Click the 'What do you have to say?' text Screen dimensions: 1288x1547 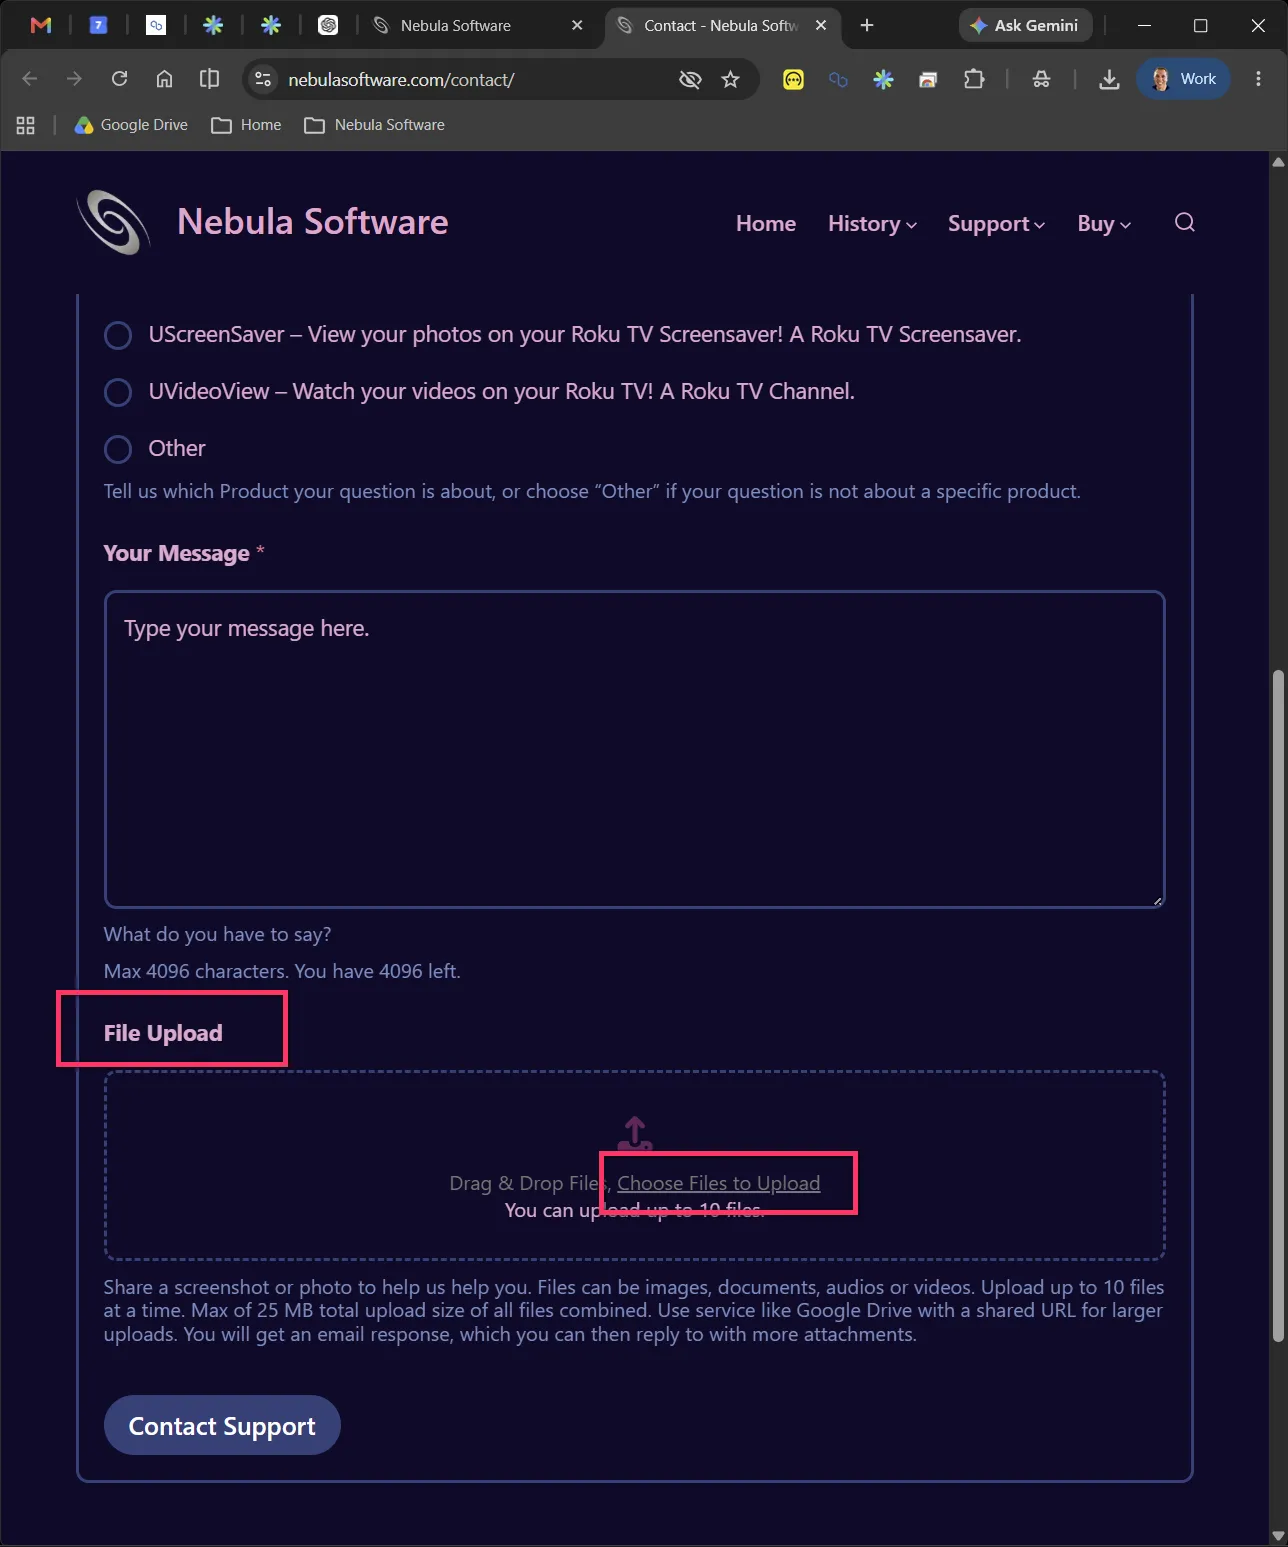coord(217,934)
